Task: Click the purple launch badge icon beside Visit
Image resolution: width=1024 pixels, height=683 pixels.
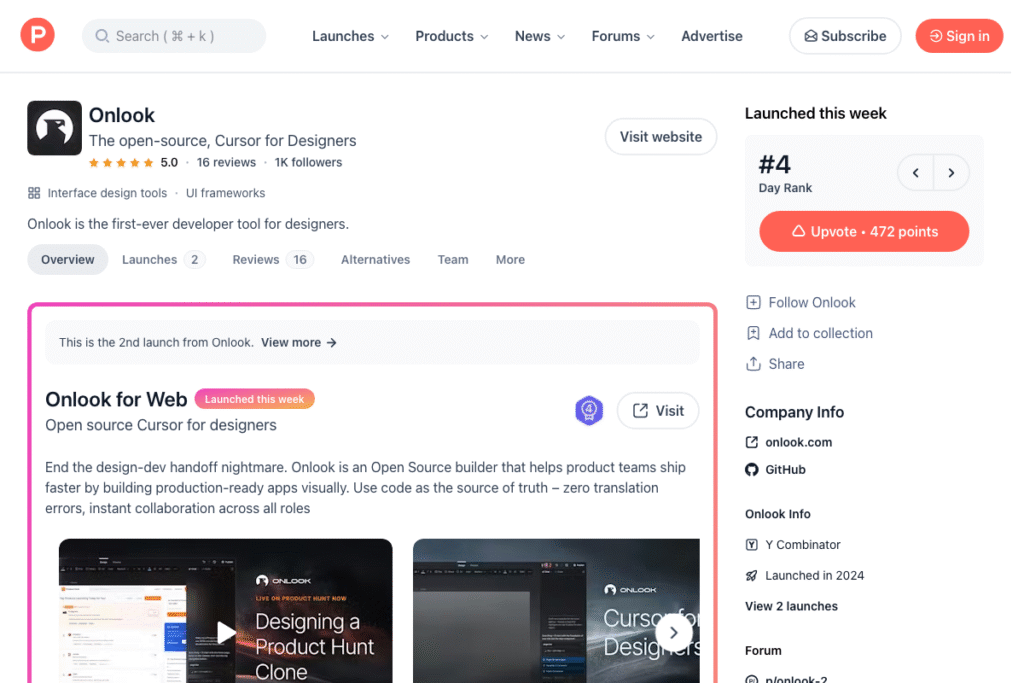Action: tap(589, 410)
